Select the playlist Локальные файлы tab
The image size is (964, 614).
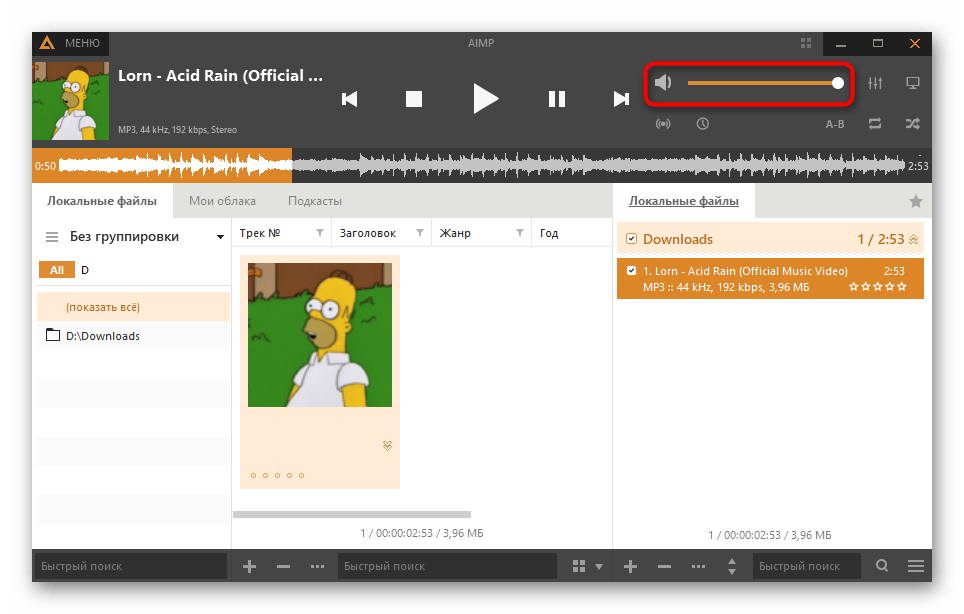(x=684, y=201)
